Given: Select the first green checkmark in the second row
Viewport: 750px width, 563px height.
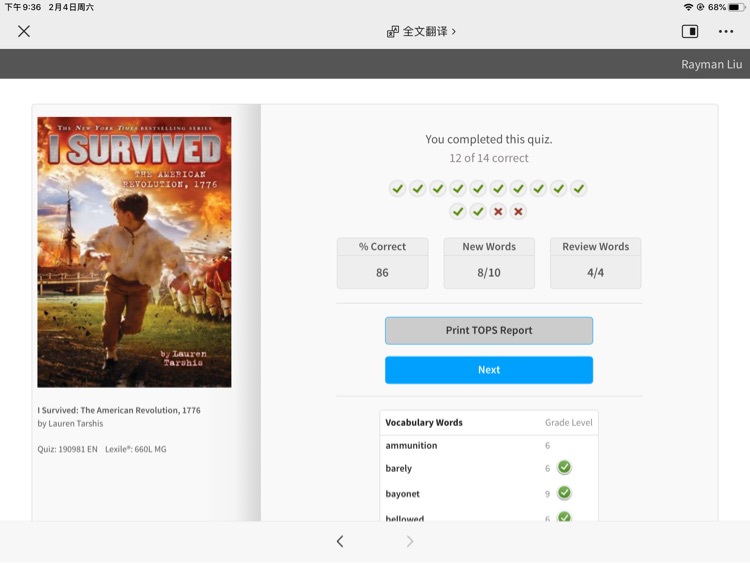Looking at the screenshot, I should pyautogui.click(x=458, y=211).
